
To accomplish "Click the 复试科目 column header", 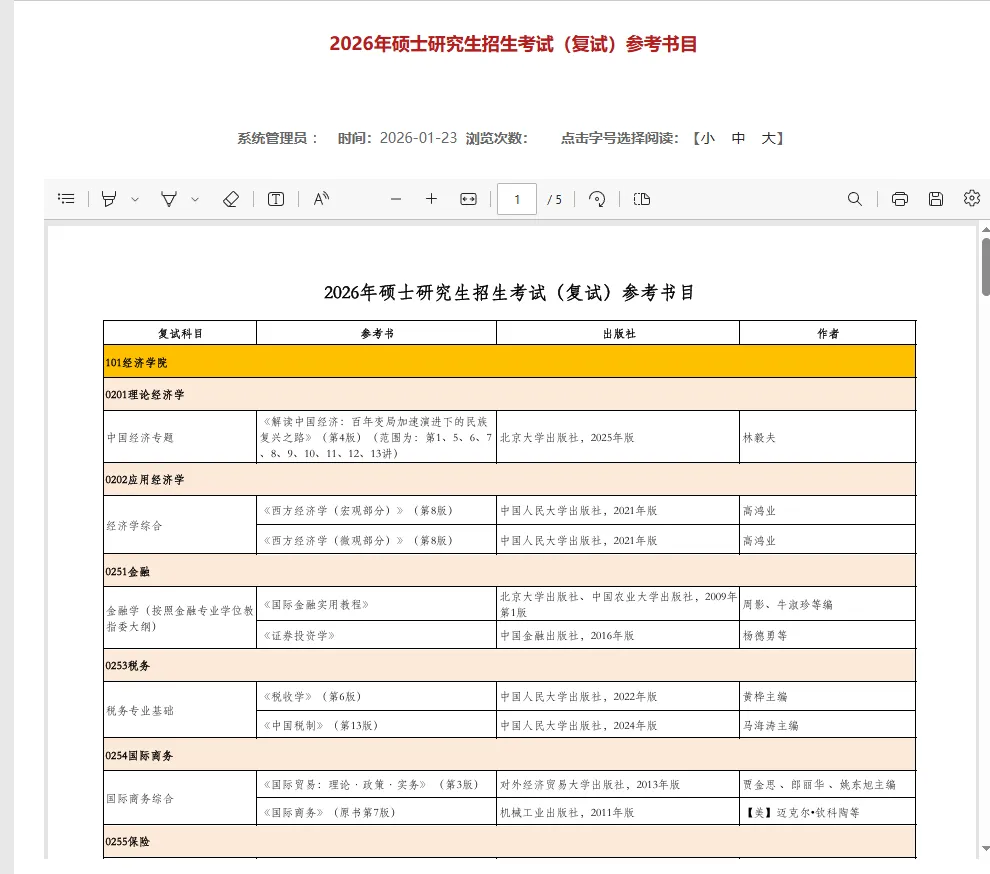I will [x=180, y=333].
